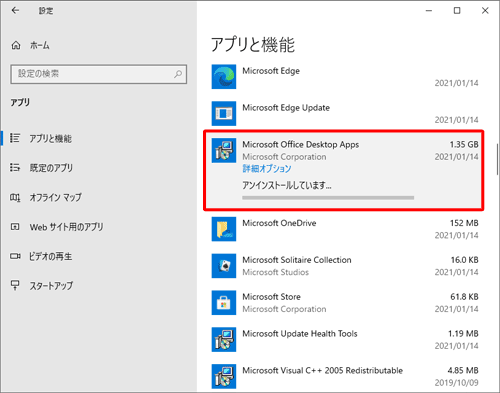Click the Microsoft Studios publisher text
Screen dimensions: 500x393
275,272
